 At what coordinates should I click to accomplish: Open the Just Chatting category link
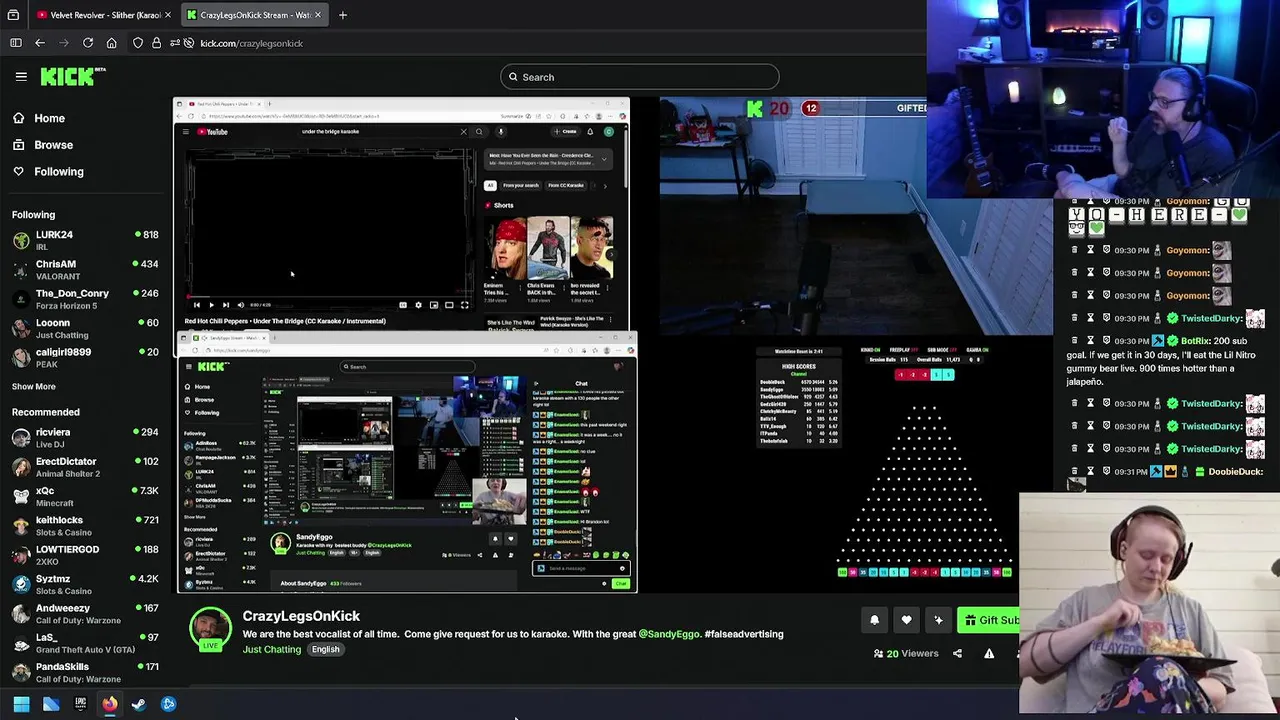[271, 649]
